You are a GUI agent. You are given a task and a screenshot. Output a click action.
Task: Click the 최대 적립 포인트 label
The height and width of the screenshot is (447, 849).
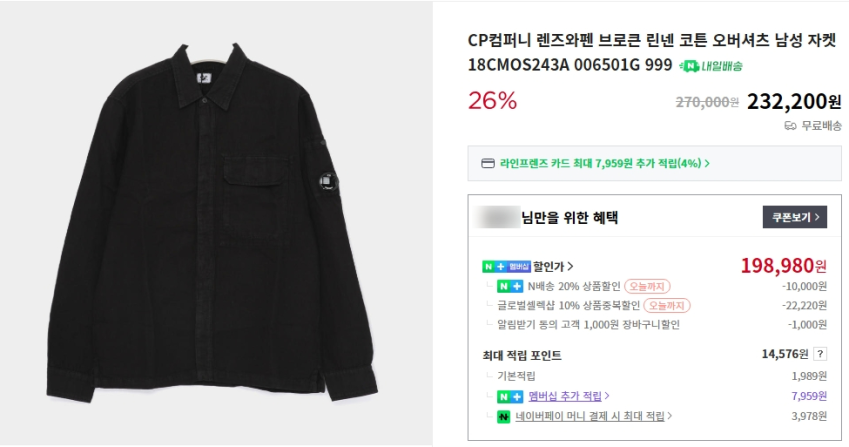pyautogui.click(x=521, y=355)
